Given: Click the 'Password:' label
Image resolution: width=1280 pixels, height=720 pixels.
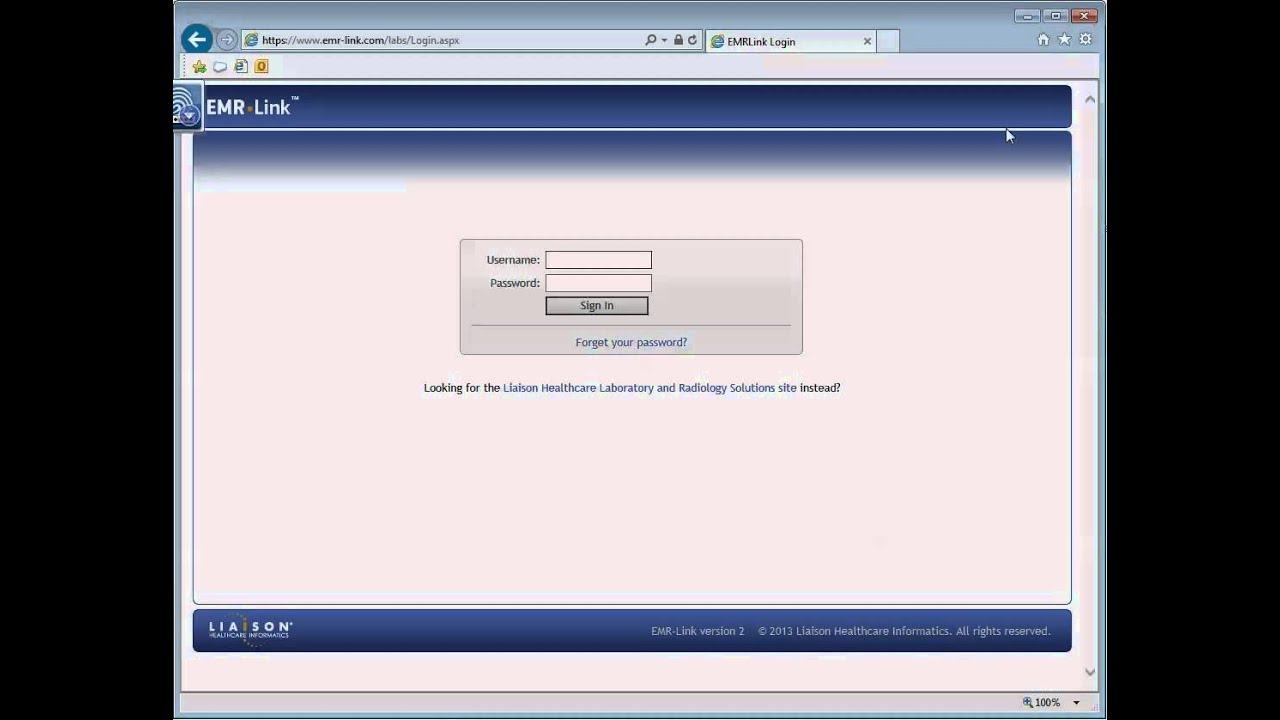Looking at the screenshot, I should [x=515, y=283].
